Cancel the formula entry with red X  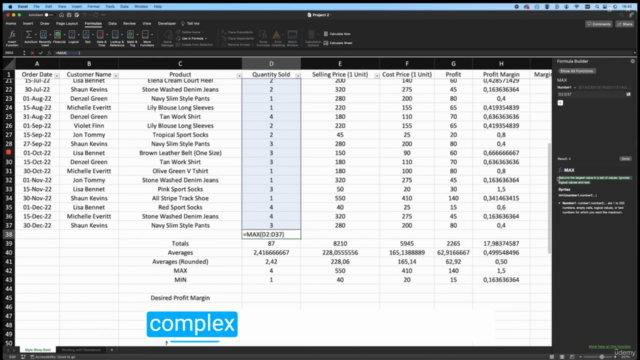tap(32, 53)
